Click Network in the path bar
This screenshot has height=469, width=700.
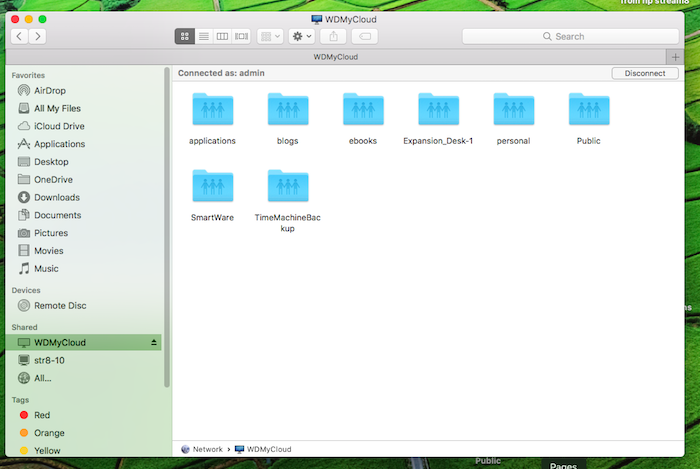click(202, 449)
